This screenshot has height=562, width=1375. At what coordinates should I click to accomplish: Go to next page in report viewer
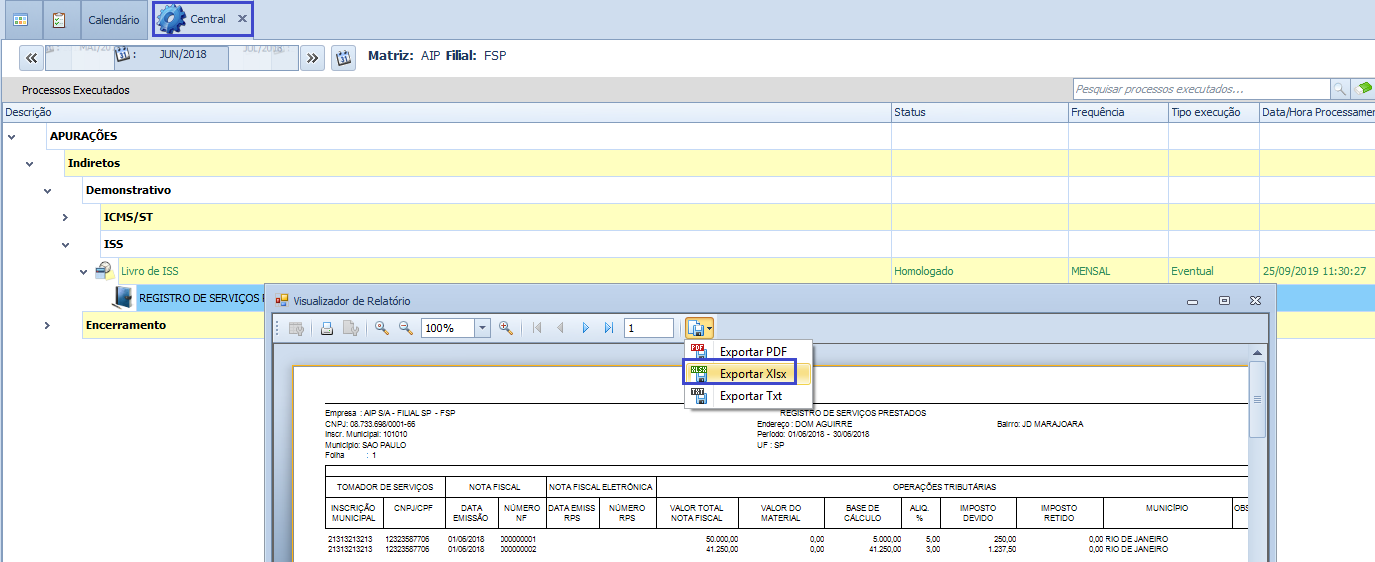click(585, 328)
